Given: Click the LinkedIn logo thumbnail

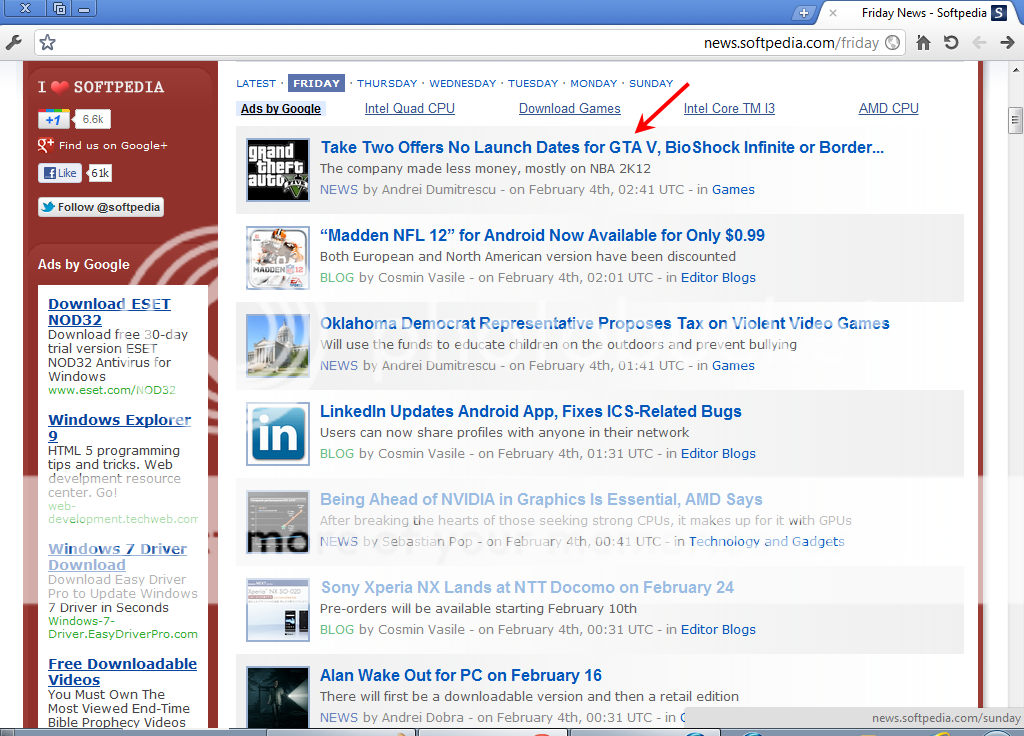Looking at the screenshot, I should pyautogui.click(x=278, y=434).
